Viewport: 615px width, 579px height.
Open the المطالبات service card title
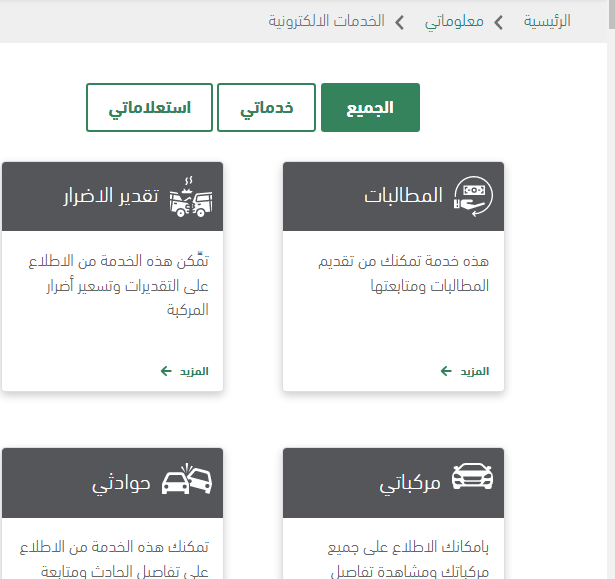coord(403,196)
